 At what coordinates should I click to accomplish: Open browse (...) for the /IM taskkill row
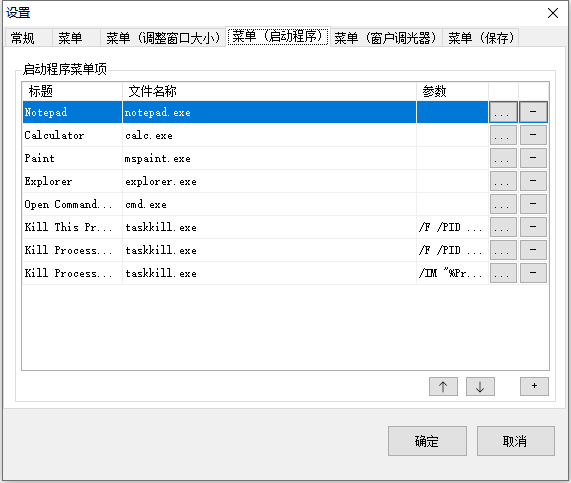point(503,273)
